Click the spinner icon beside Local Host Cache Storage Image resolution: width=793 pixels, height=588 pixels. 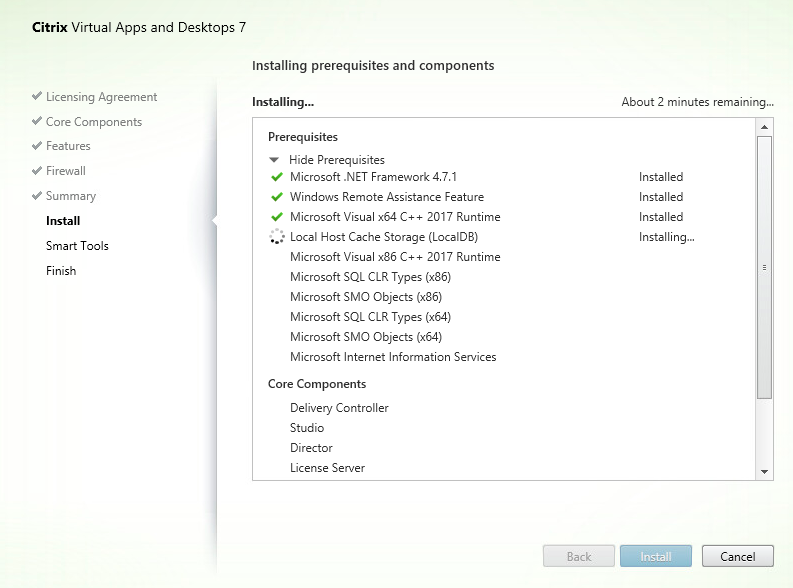(x=277, y=237)
